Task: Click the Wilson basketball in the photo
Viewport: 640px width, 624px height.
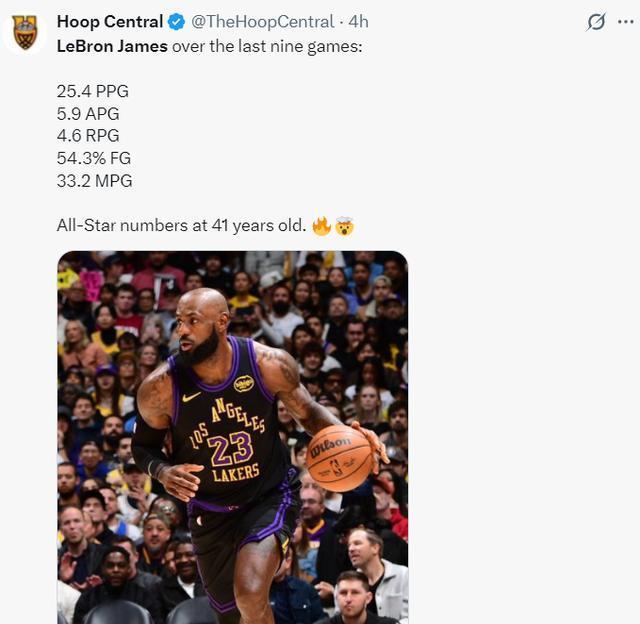Action: click(340, 458)
